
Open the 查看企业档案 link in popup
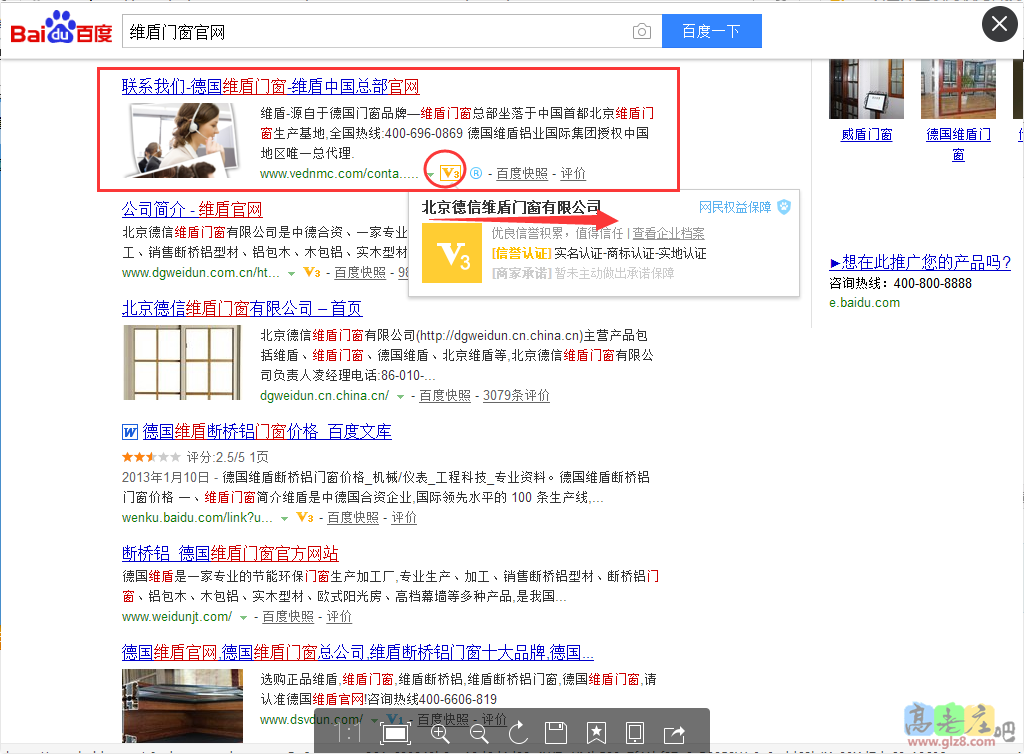point(668,233)
